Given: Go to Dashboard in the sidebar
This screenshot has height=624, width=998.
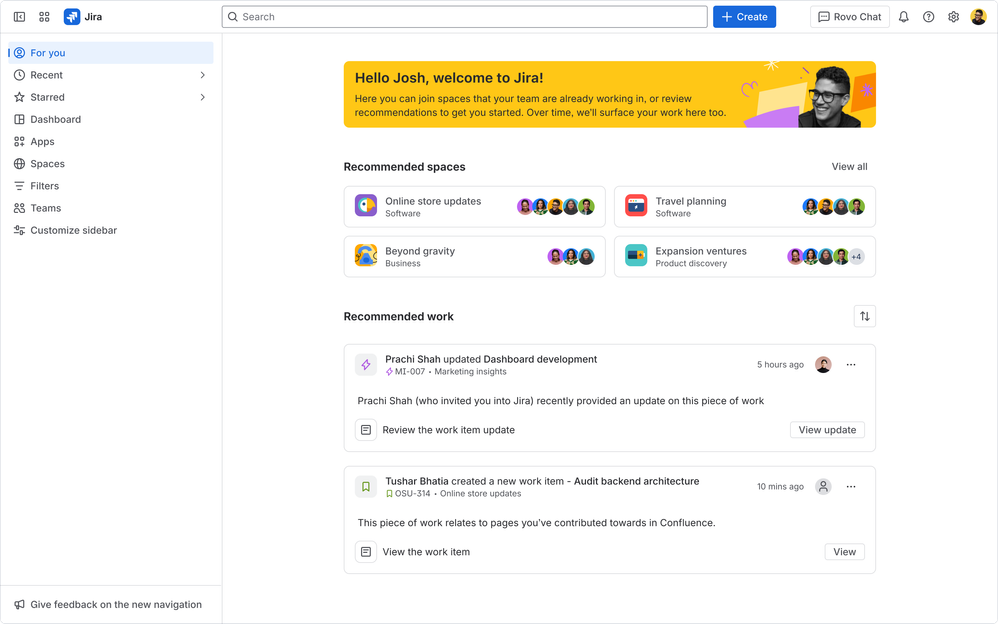Looking at the screenshot, I should [111, 119].
